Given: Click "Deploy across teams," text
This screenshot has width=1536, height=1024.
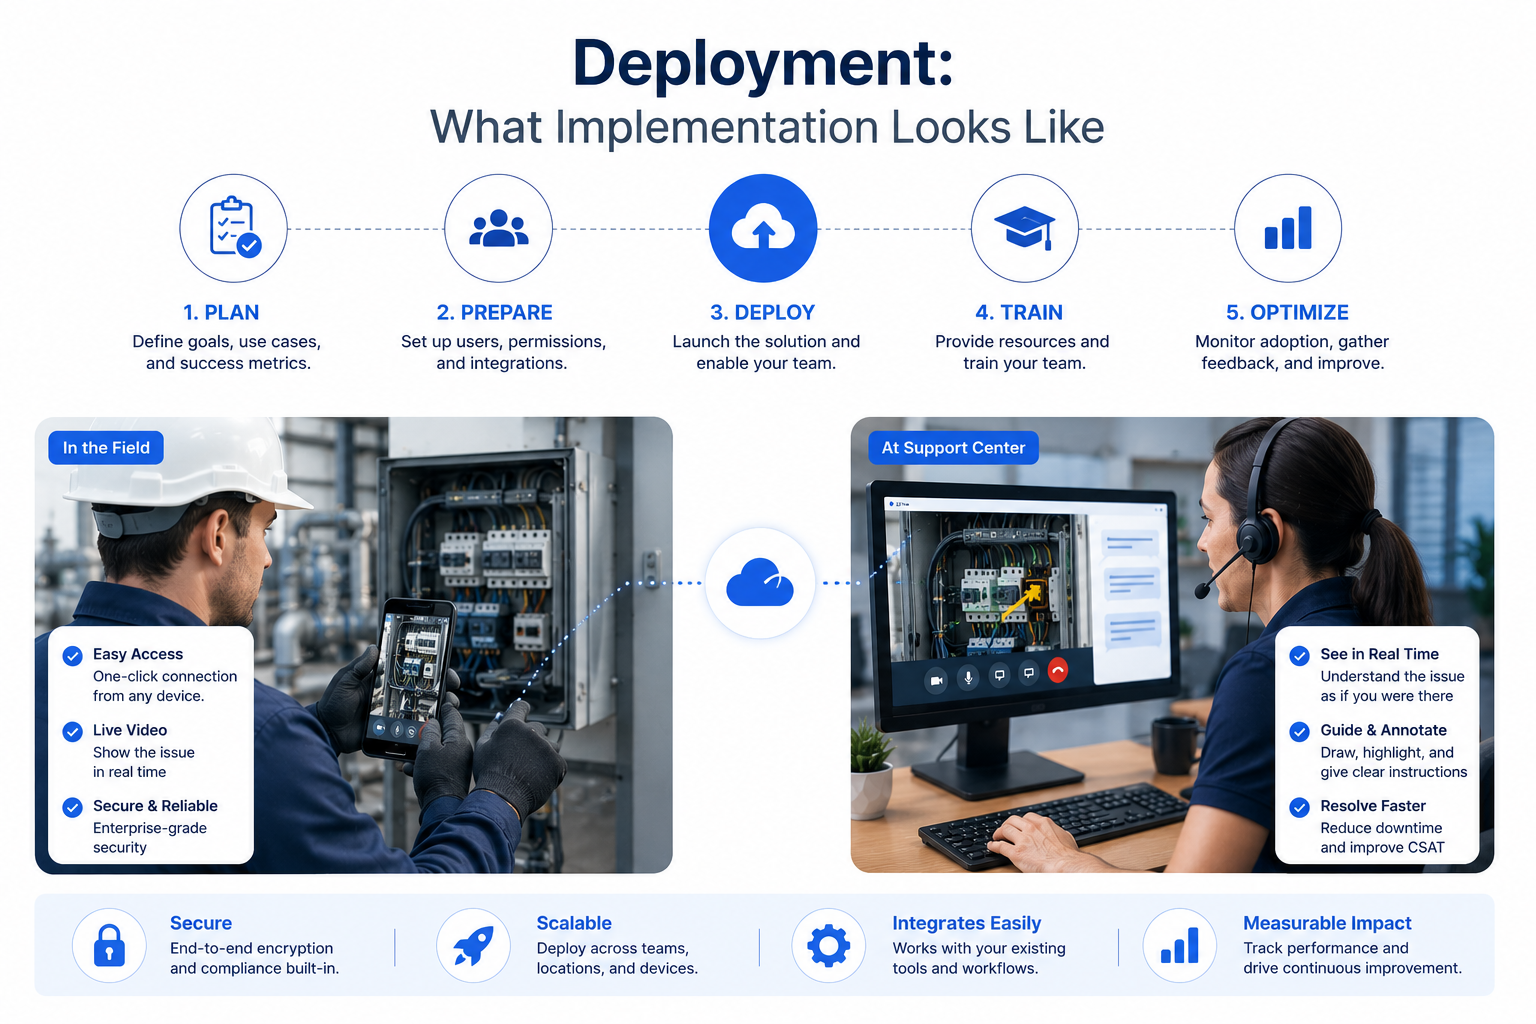Looking at the screenshot, I should pyautogui.click(x=612, y=948).
